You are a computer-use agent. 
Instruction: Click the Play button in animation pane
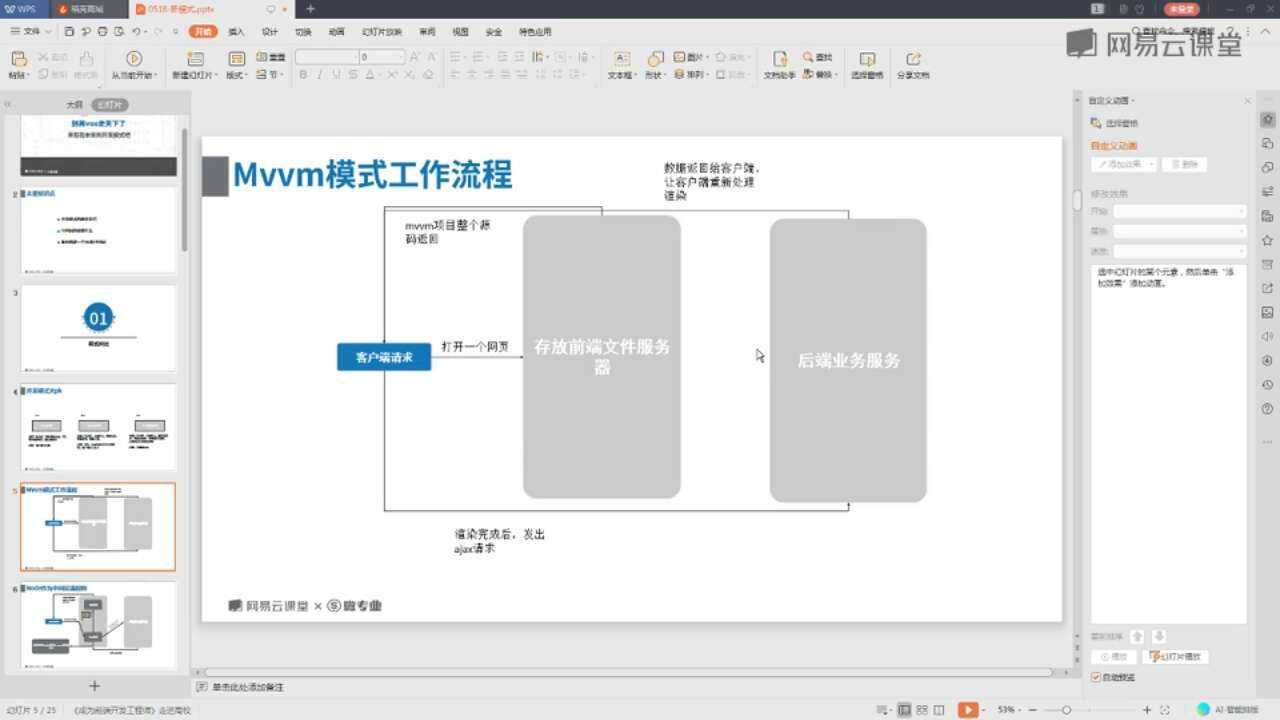click(1115, 657)
